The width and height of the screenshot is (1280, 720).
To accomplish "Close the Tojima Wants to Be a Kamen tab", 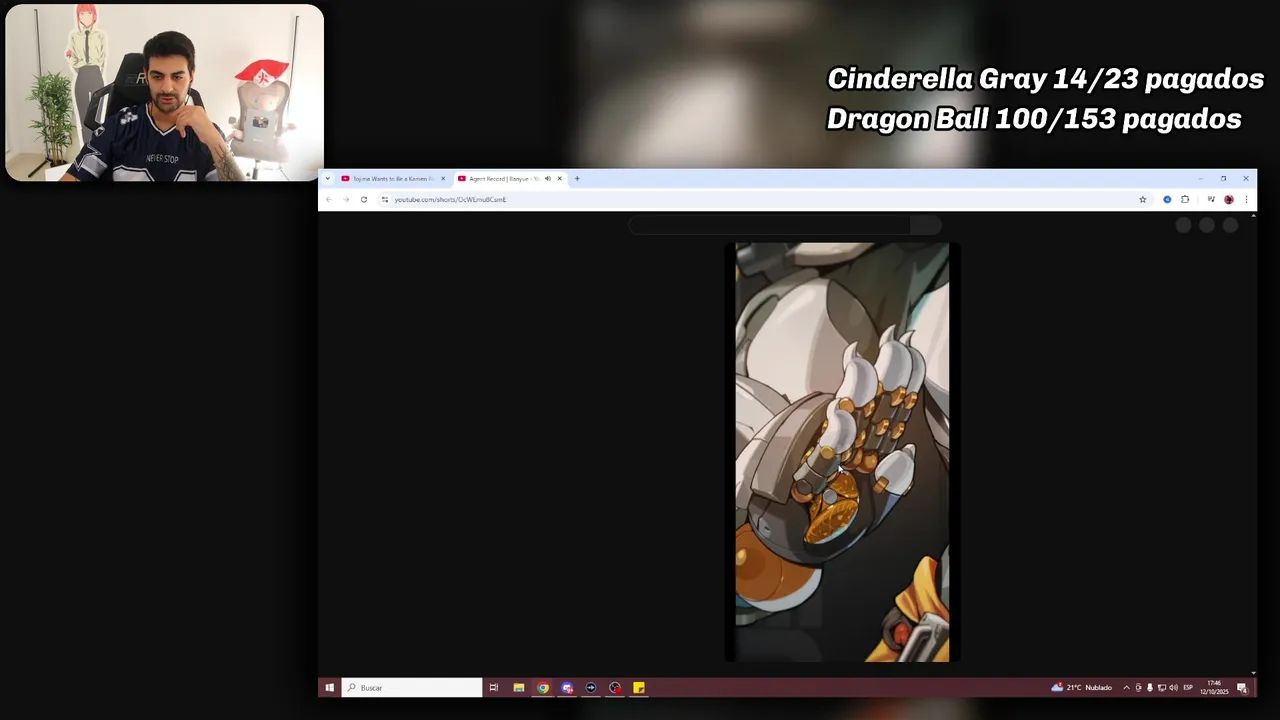I will coord(443,179).
